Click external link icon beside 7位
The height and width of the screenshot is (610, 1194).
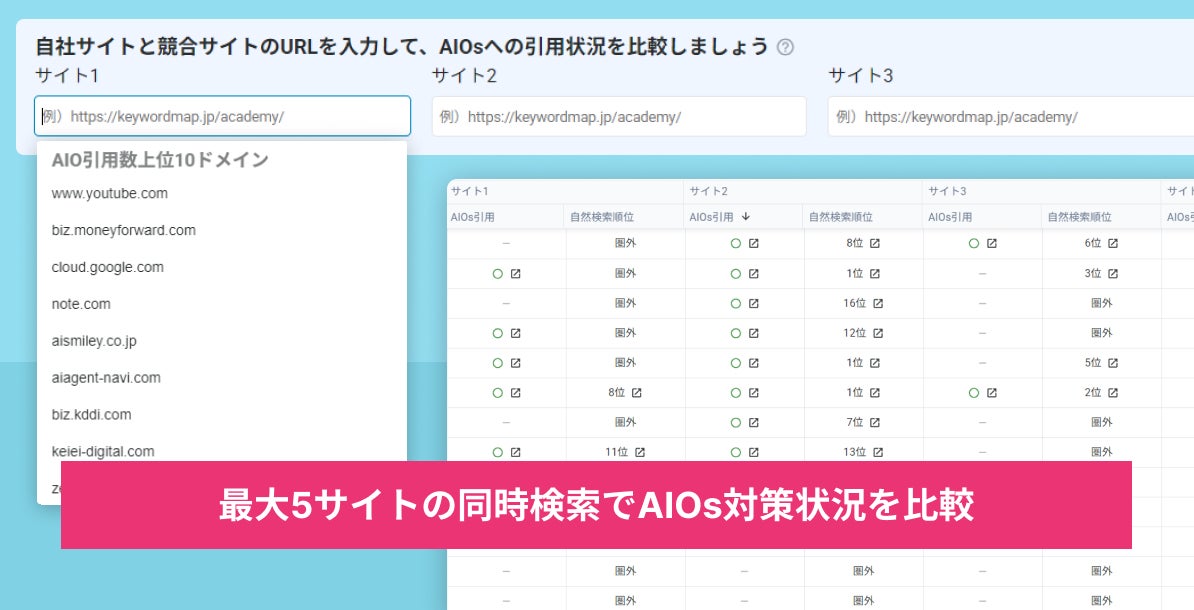tap(874, 422)
